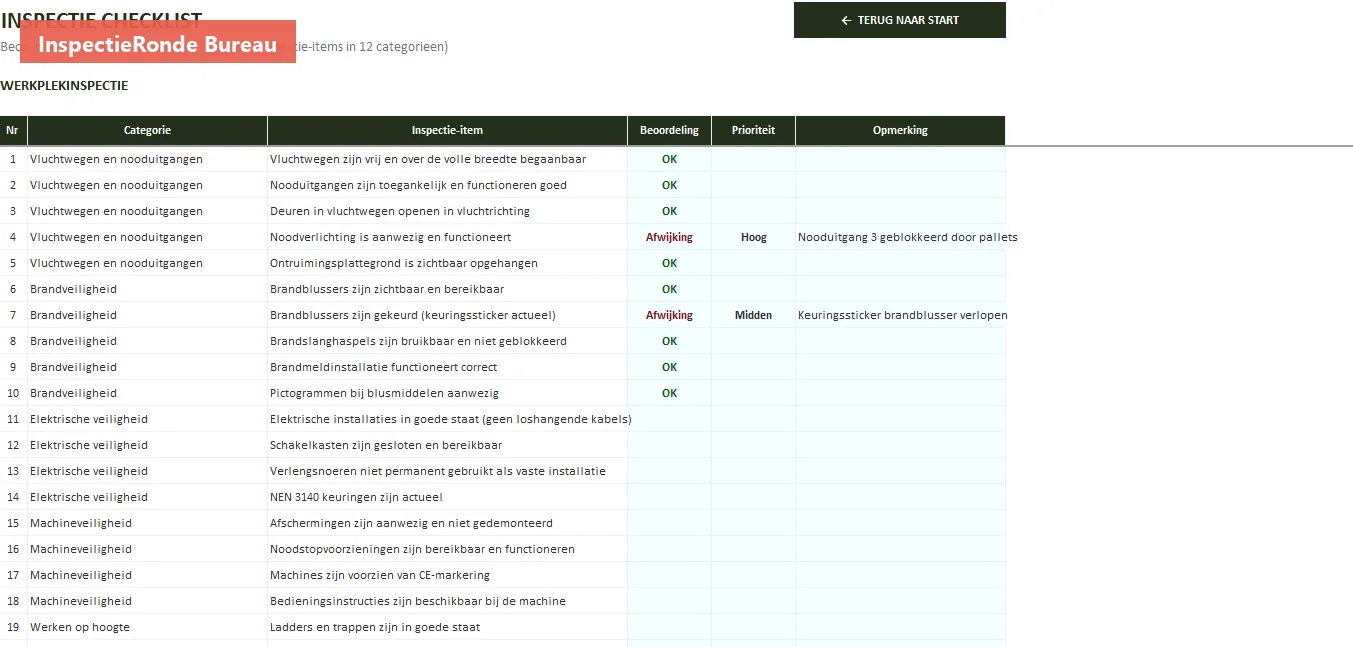Click OK rating for 'Brandblussers zijn zichtbaar' row

click(669, 289)
